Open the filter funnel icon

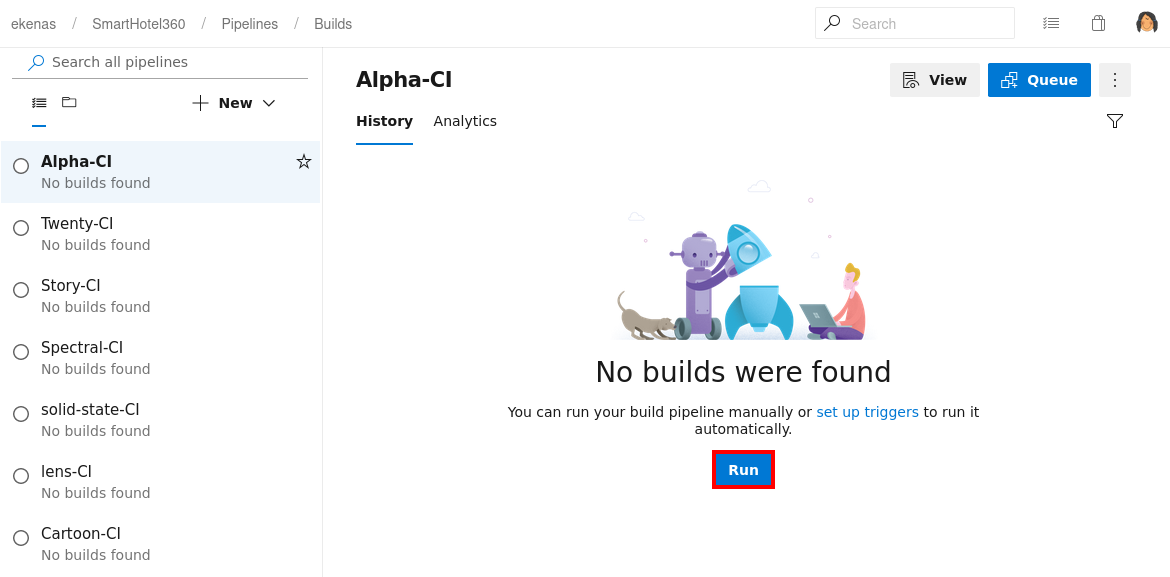1115,121
